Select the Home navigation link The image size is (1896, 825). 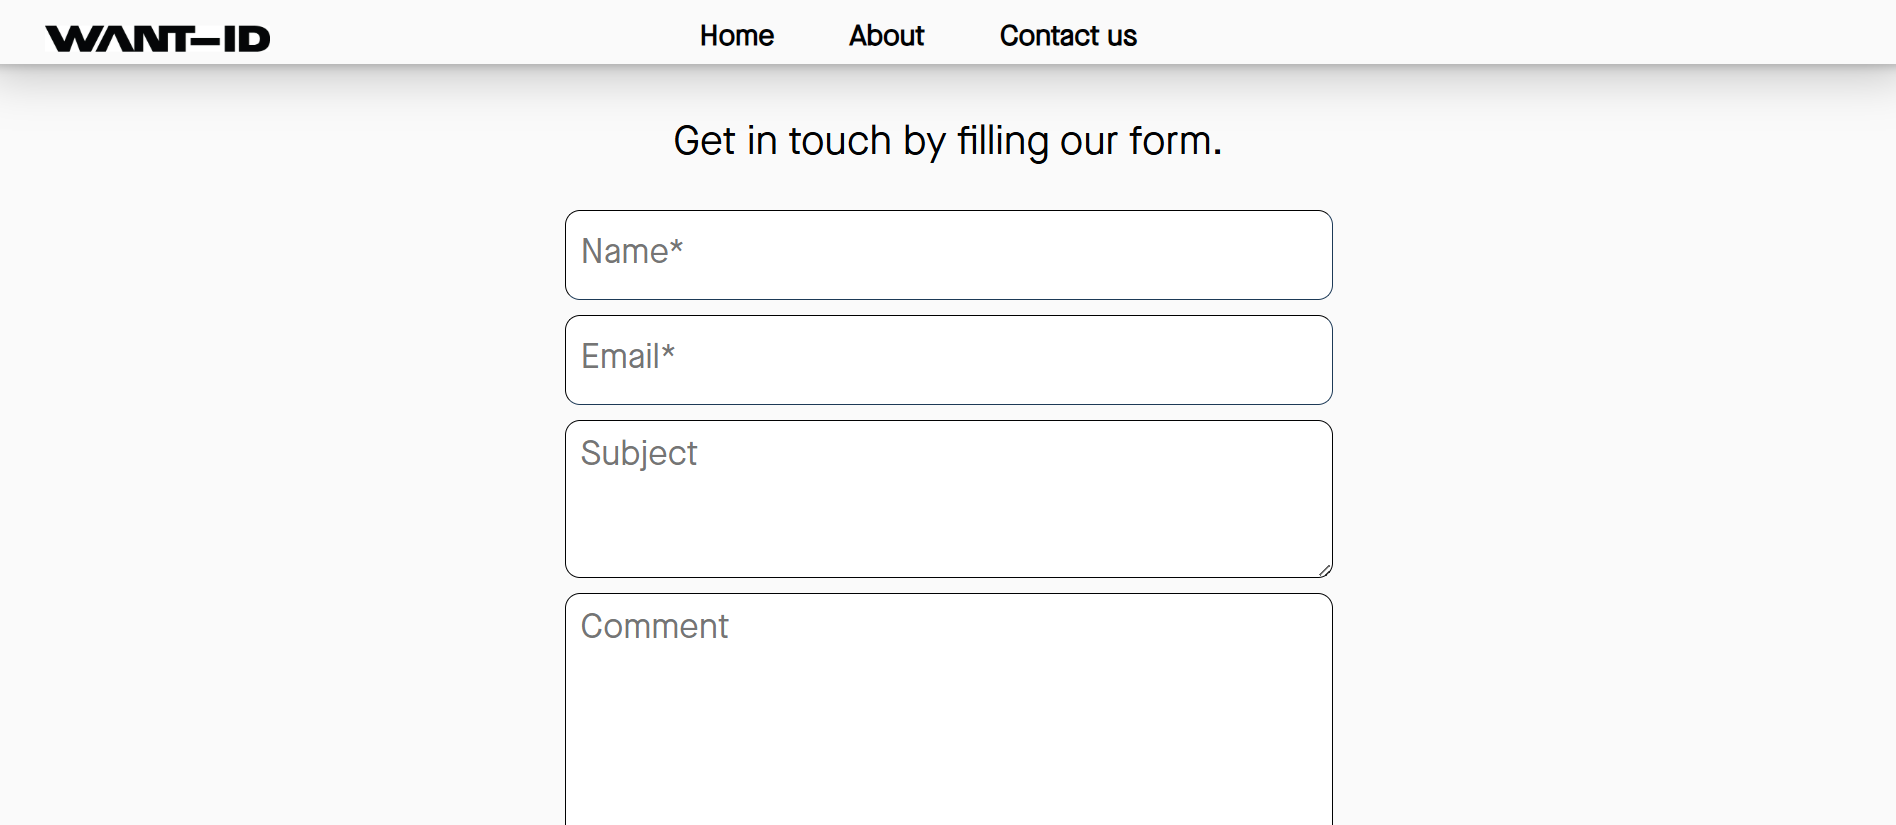point(736,36)
